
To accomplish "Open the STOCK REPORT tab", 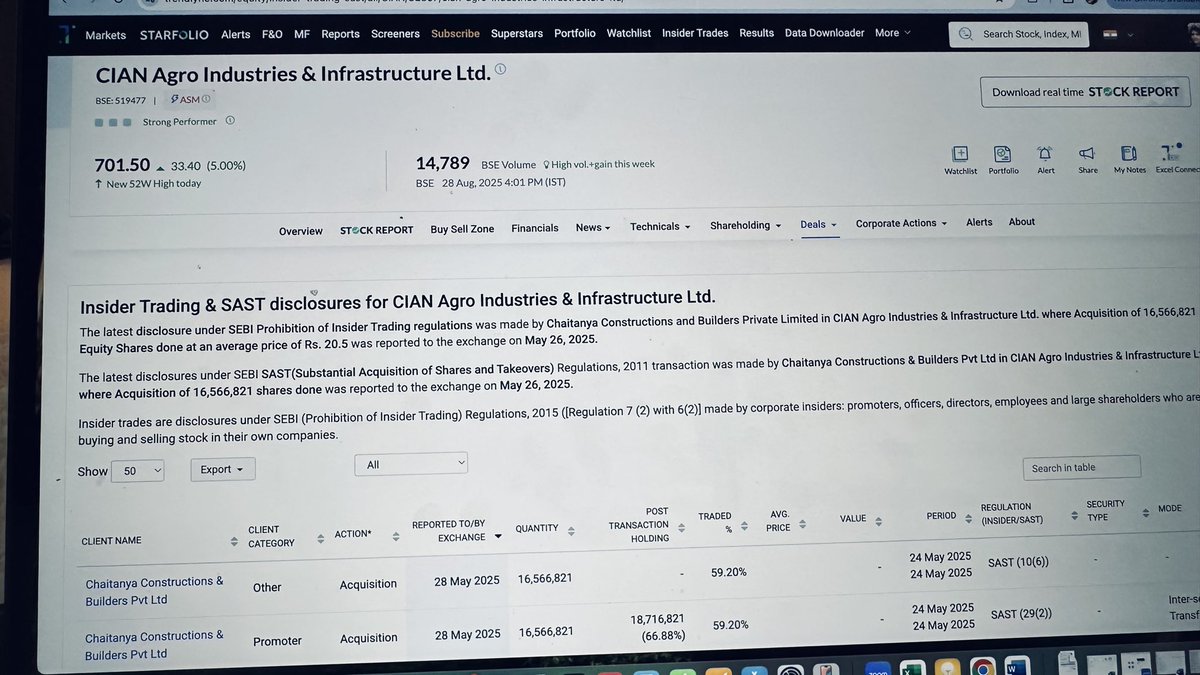I will [x=377, y=230].
